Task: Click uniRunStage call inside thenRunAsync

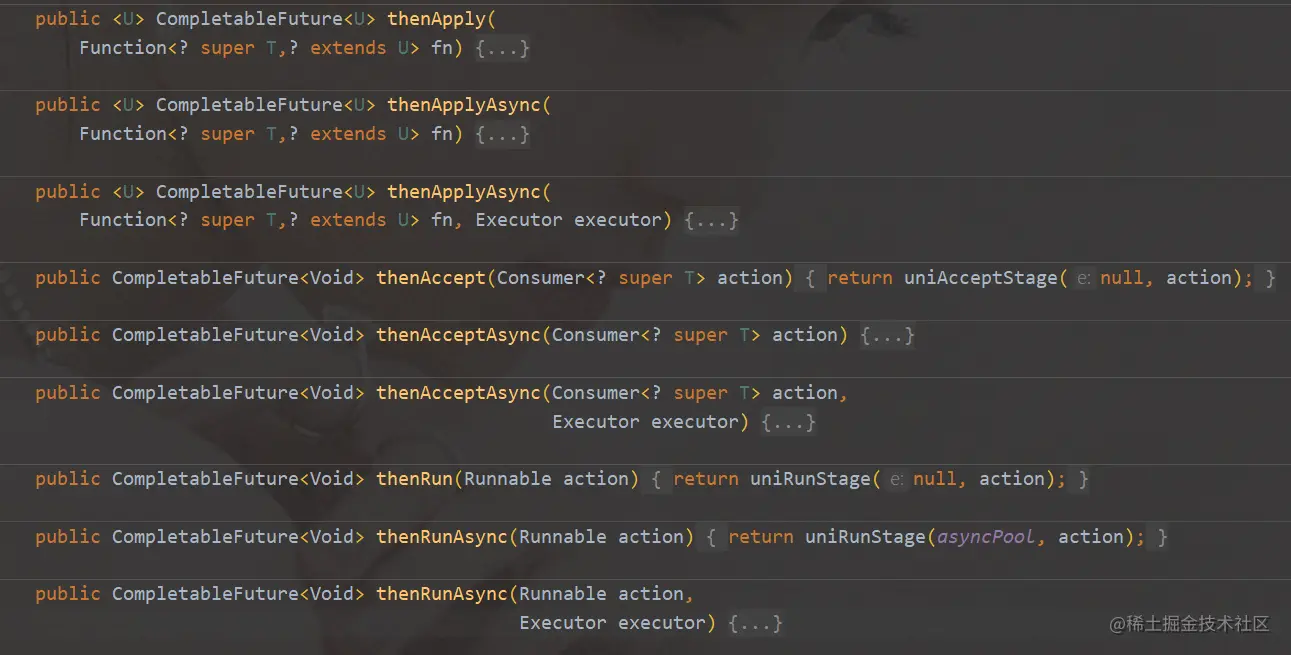Action: pos(865,537)
